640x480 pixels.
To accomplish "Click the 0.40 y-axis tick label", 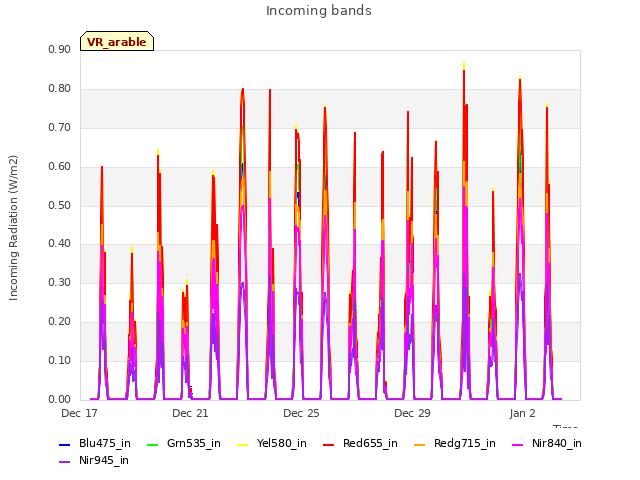I will point(60,244).
